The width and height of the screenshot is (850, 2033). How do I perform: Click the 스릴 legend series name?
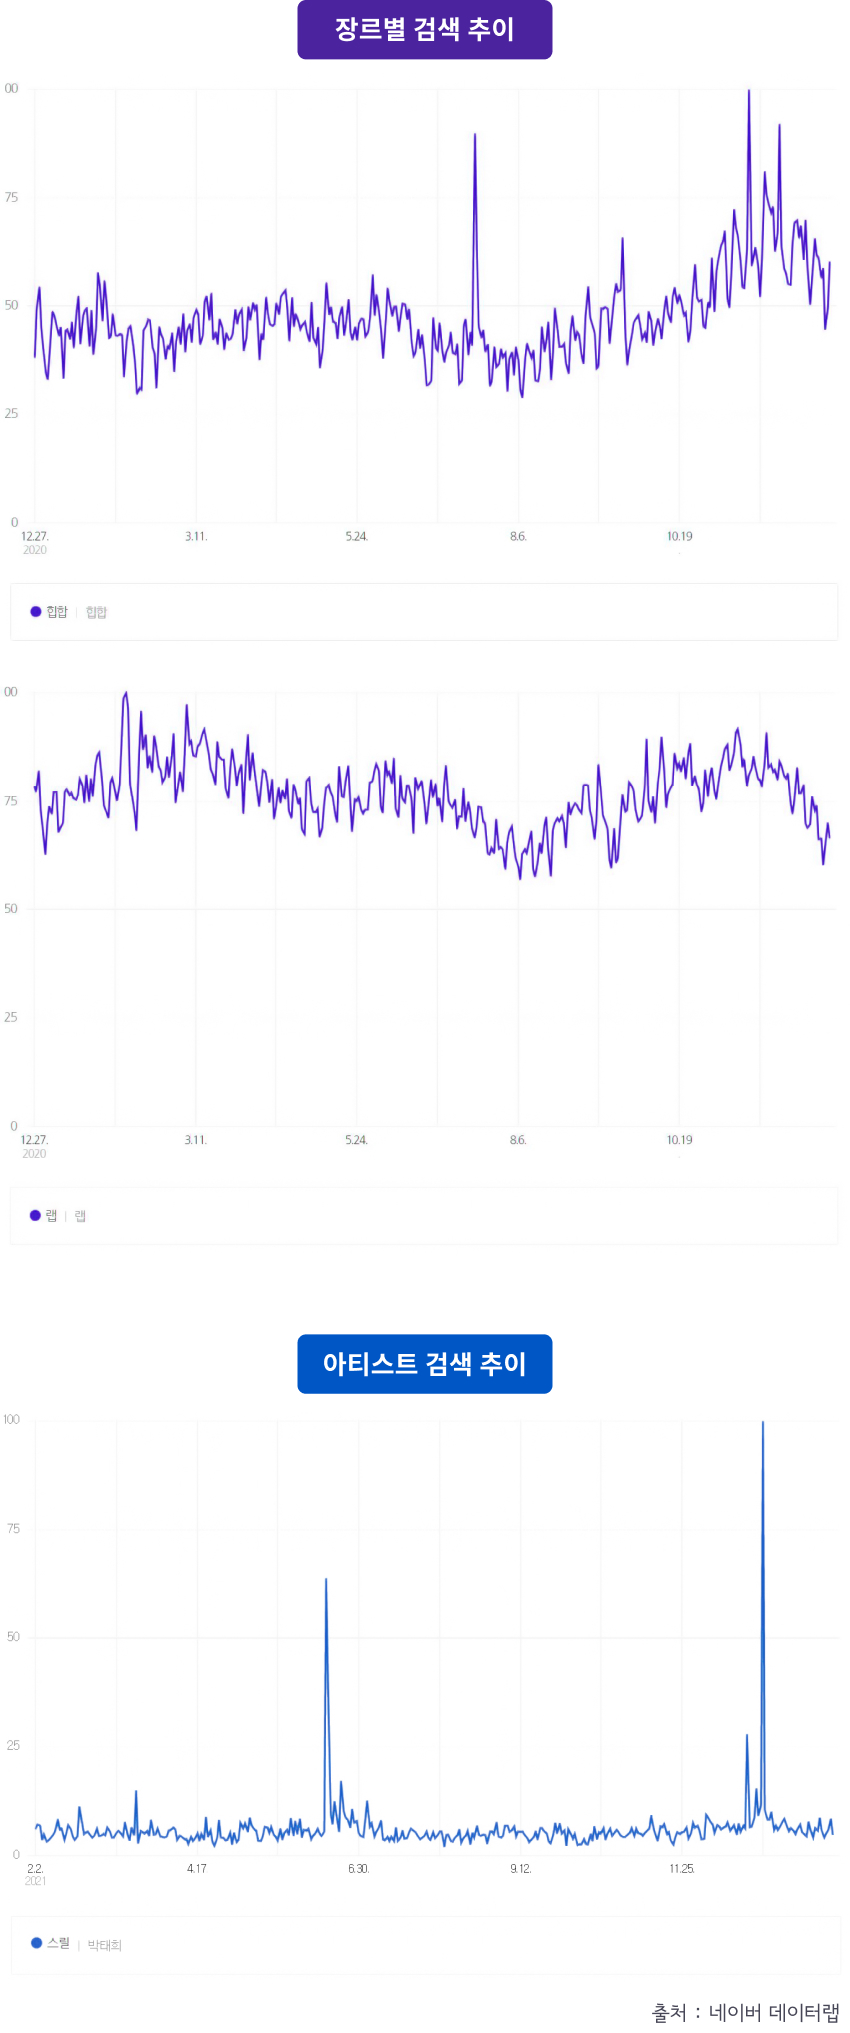click(59, 1943)
